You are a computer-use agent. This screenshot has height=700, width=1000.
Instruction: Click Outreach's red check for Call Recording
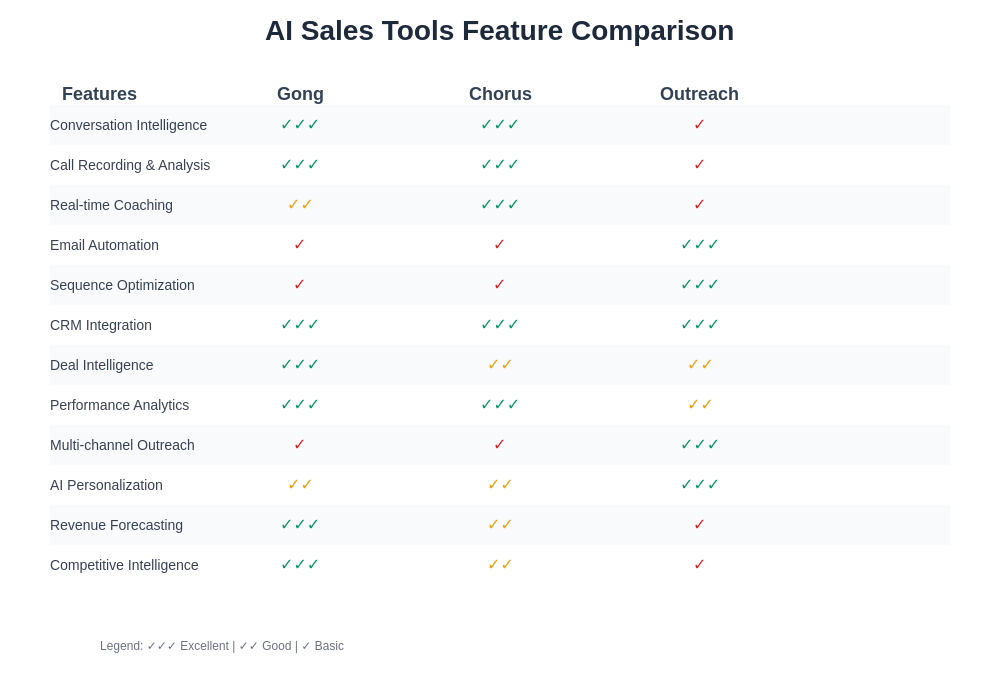point(700,165)
